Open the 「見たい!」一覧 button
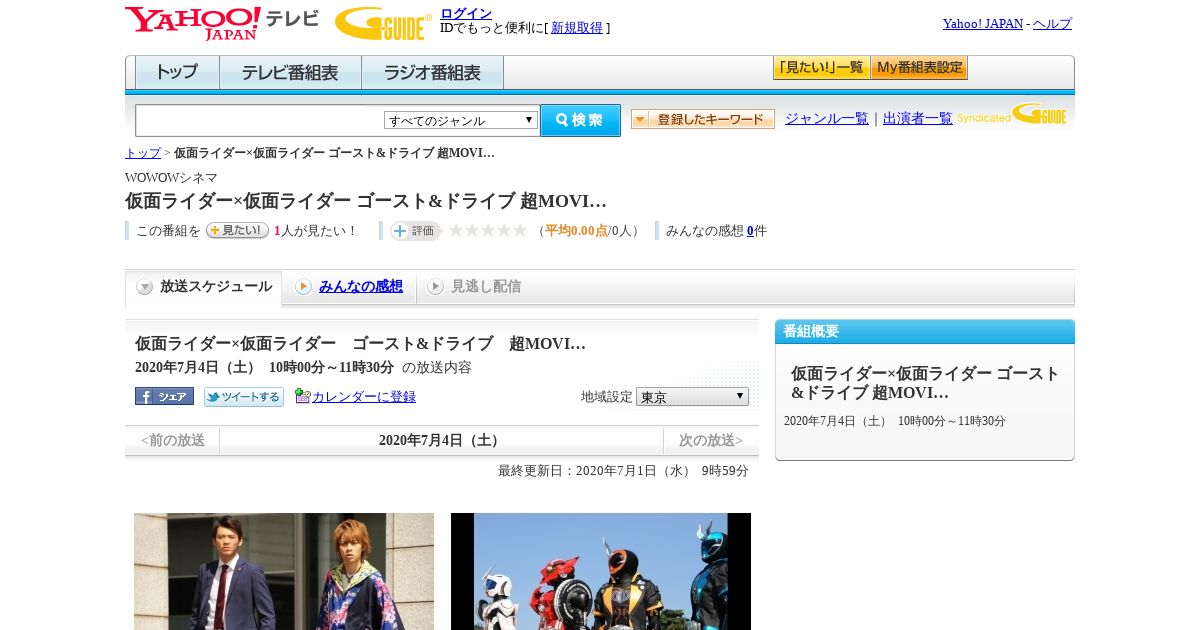Screen dimensions: 1200x630 point(821,68)
